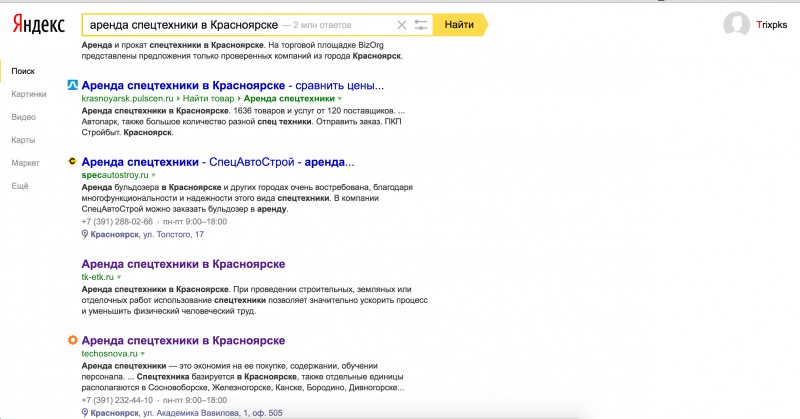Click the СпецАвтоСтрой site favicon
This screenshot has height=419, width=800.
[72, 161]
